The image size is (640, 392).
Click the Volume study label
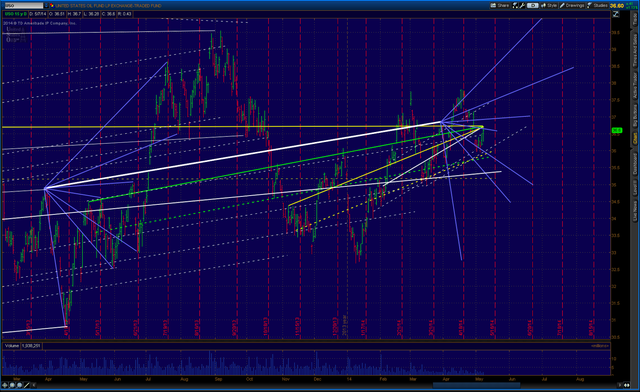click(12, 346)
